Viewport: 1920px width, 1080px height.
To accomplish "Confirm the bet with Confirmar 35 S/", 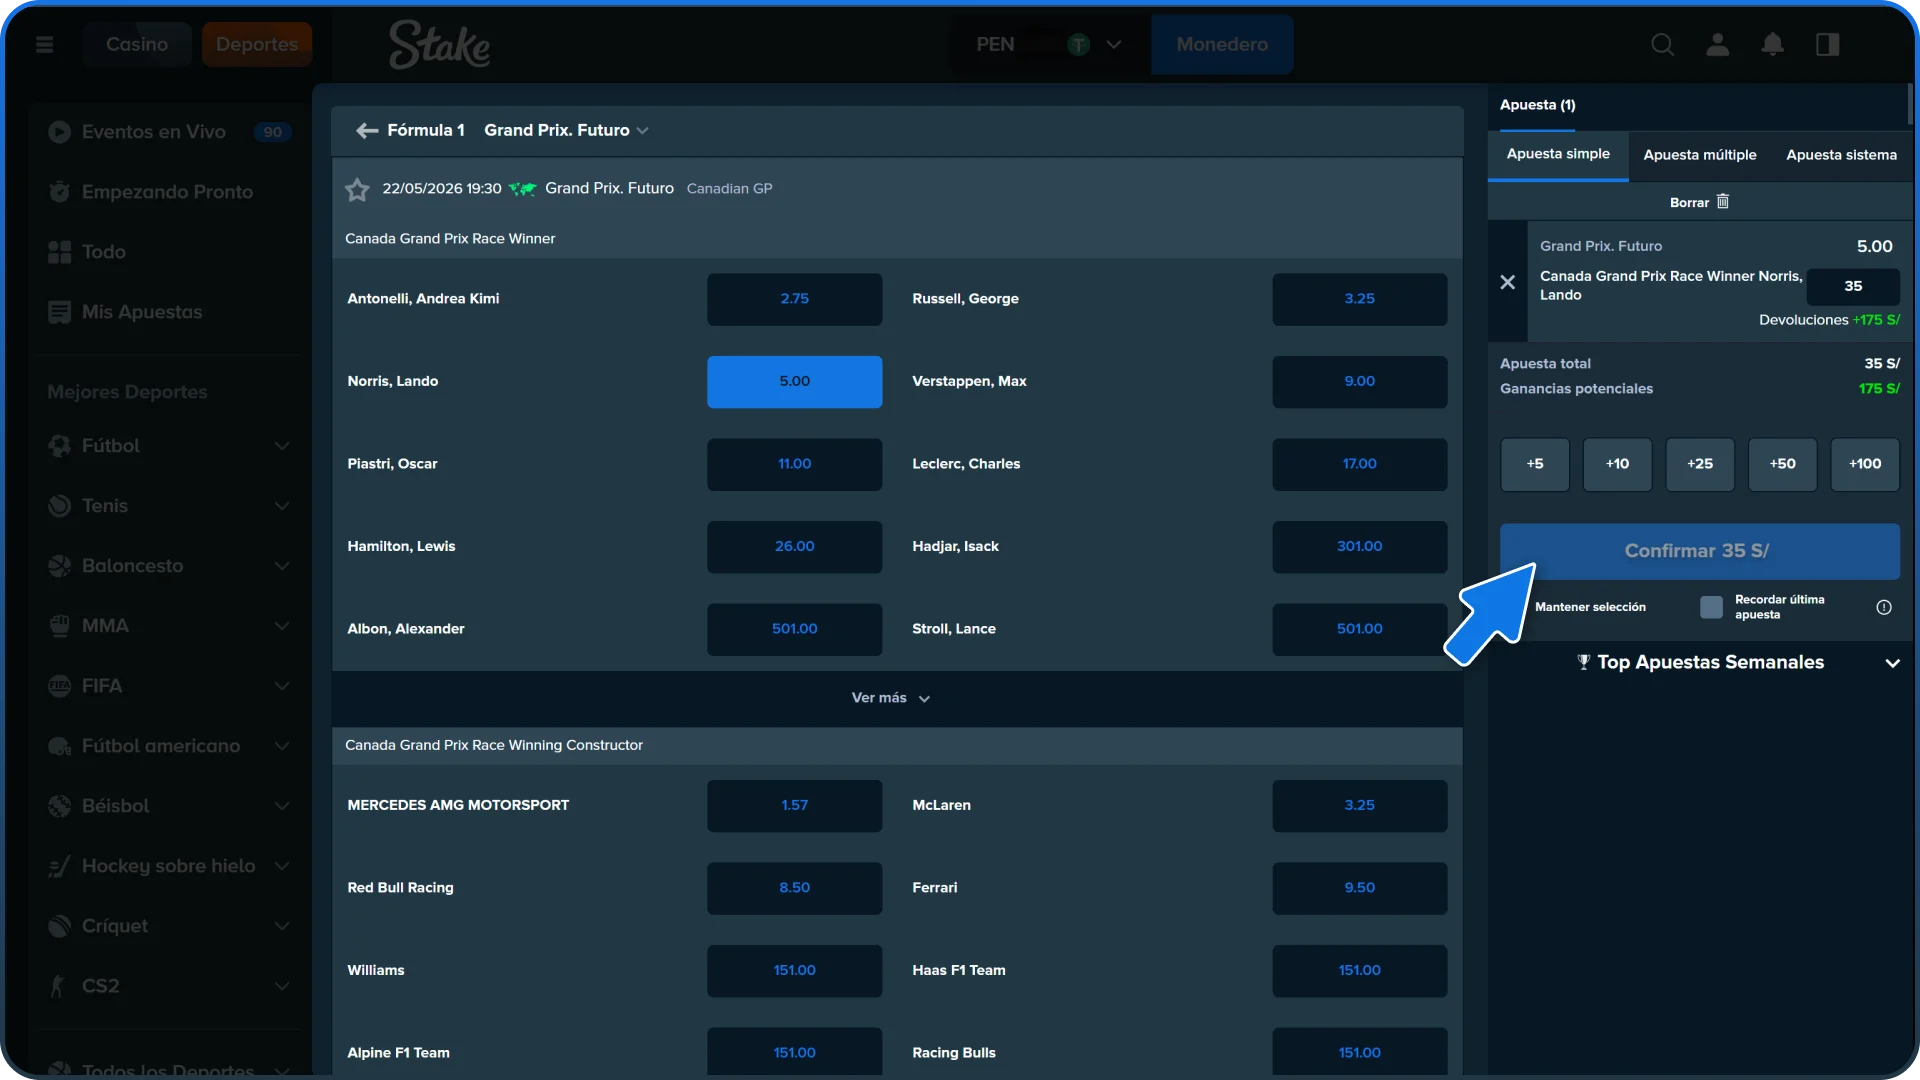I will [1699, 551].
